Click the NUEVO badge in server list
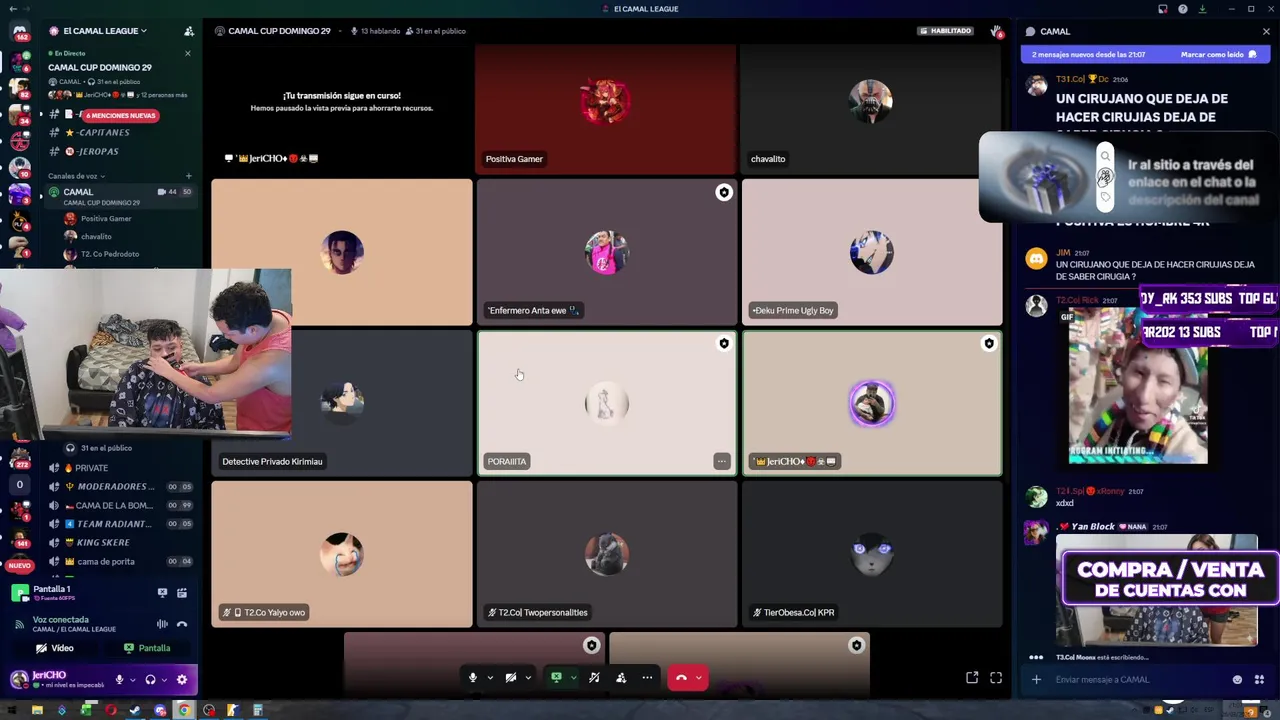The width and height of the screenshot is (1280, 720). click(x=19, y=565)
